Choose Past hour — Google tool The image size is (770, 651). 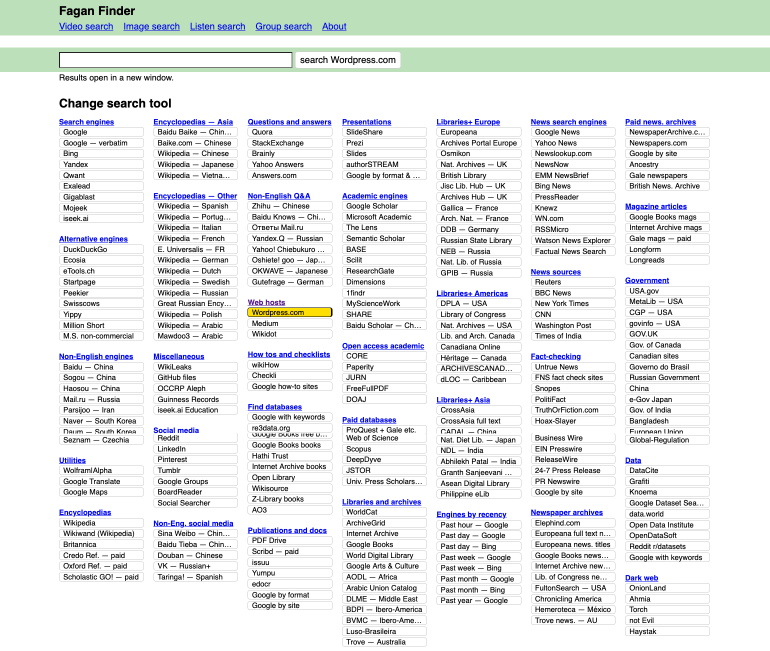point(479,525)
